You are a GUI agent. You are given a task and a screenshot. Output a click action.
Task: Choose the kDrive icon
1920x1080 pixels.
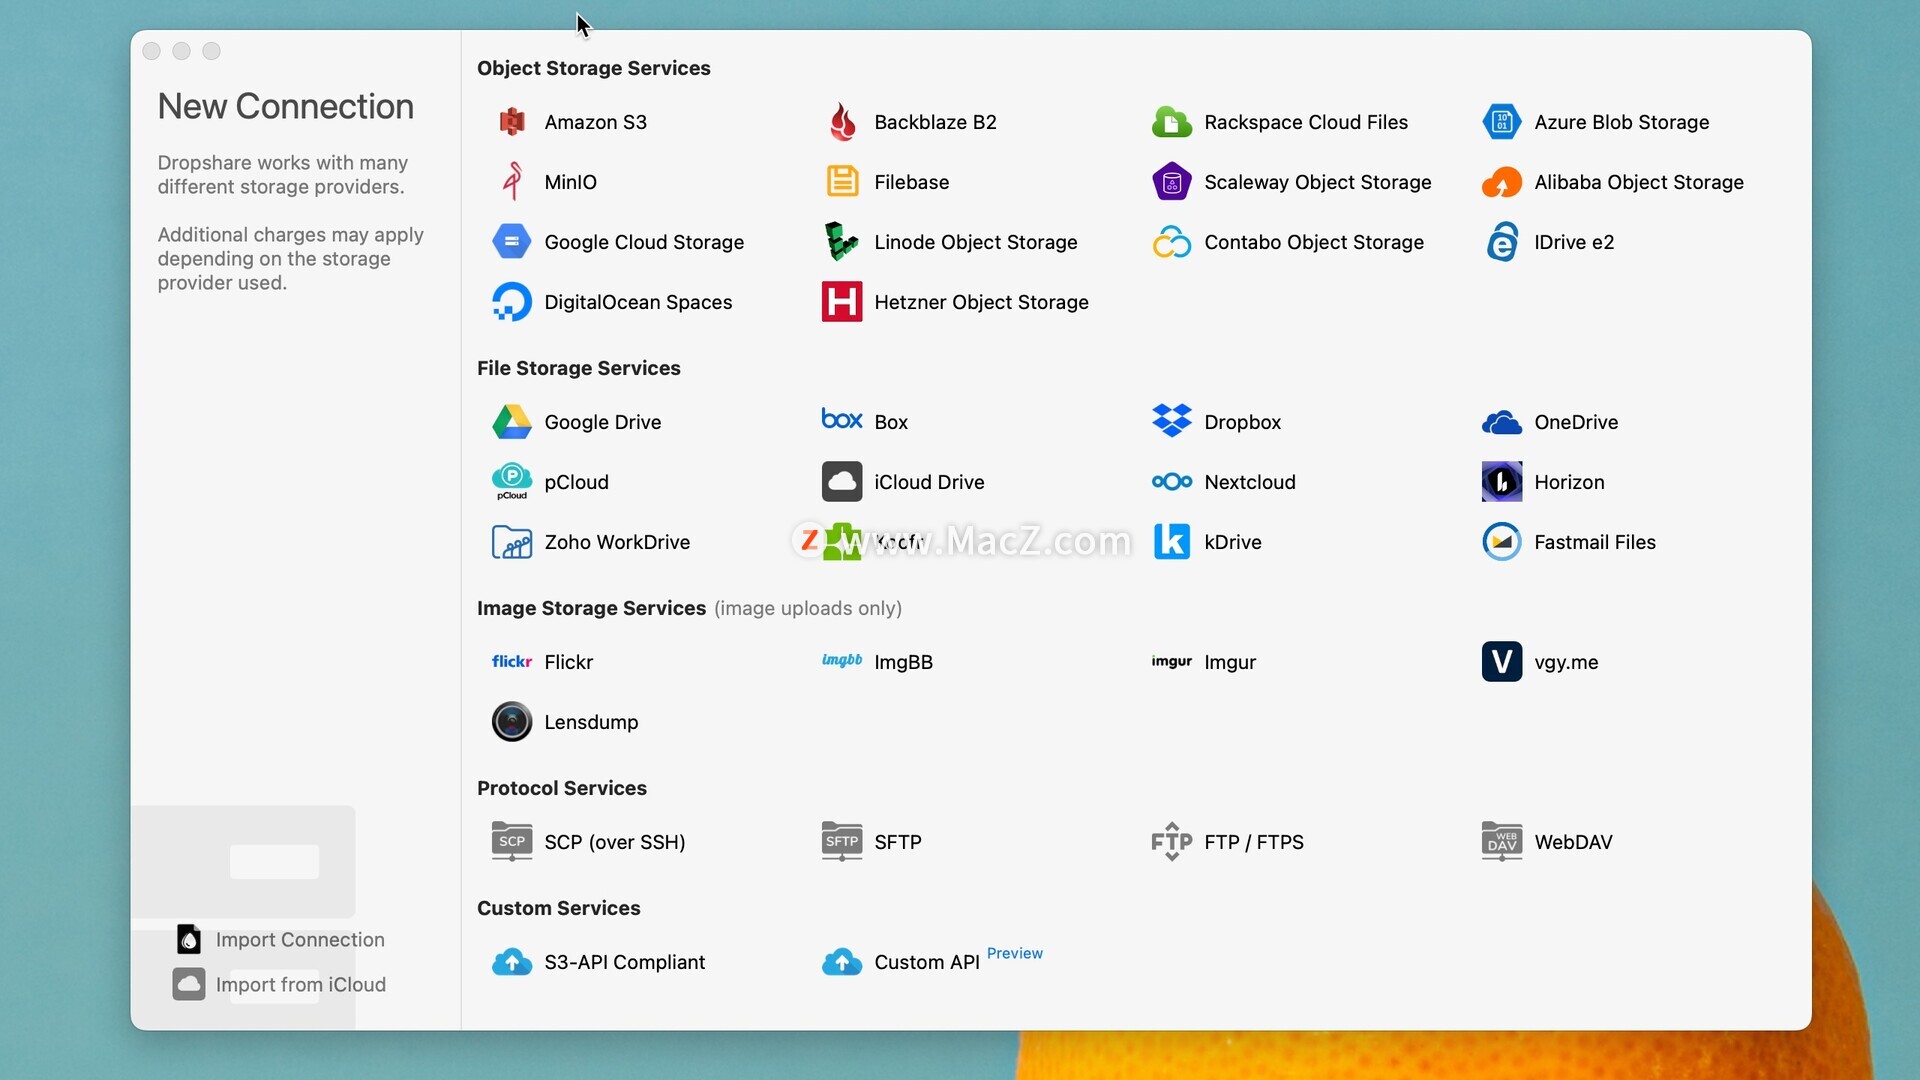(x=1172, y=542)
